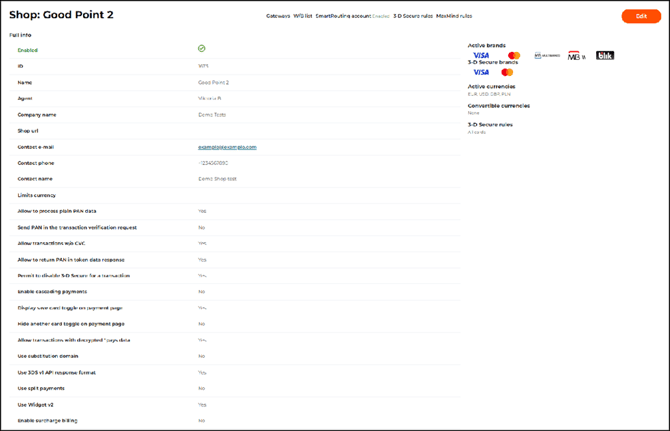The height and width of the screenshot is (431, 670).
Task: Click the contact e-mail address link
Action: pos(227,147)
